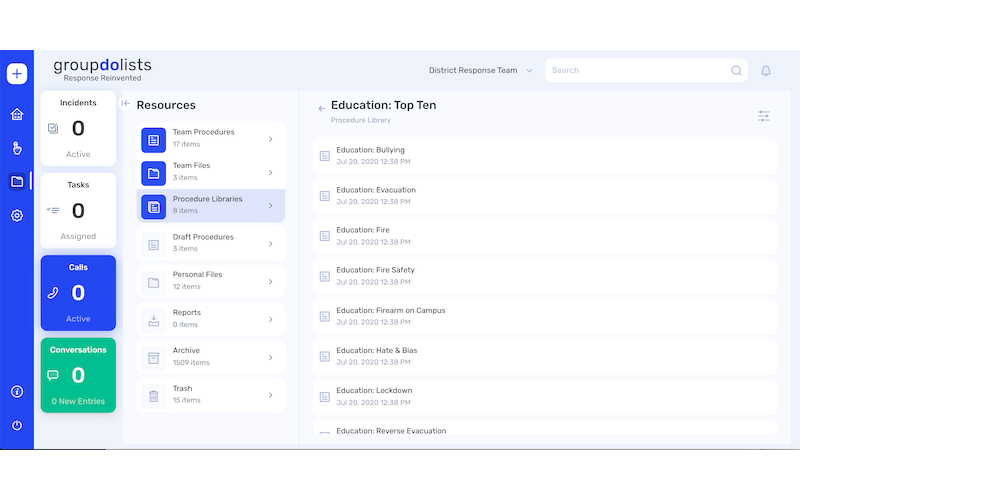Select the hand pointer icon in sidebar

pos(17,149)
